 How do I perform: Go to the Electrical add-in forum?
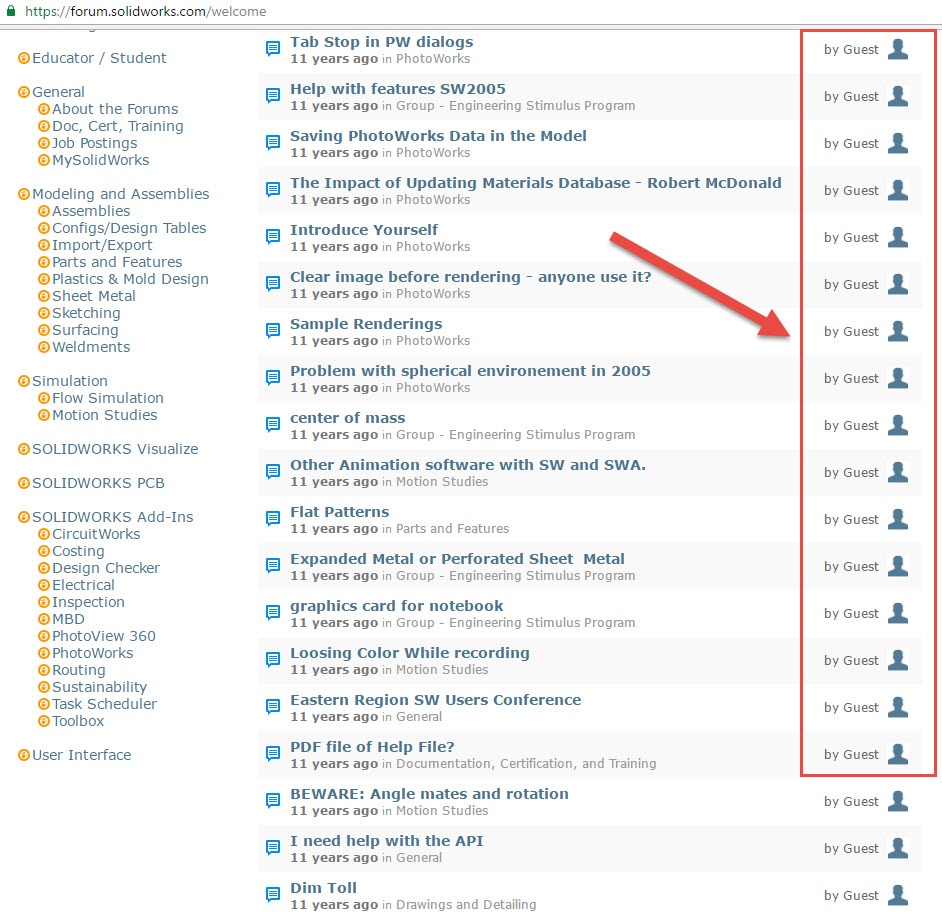83,585
